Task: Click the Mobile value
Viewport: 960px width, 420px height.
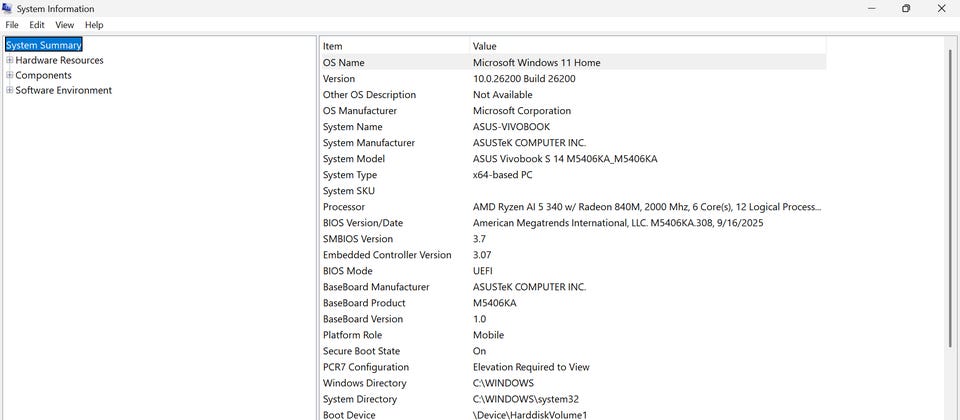Action: [x=489, y=335]
